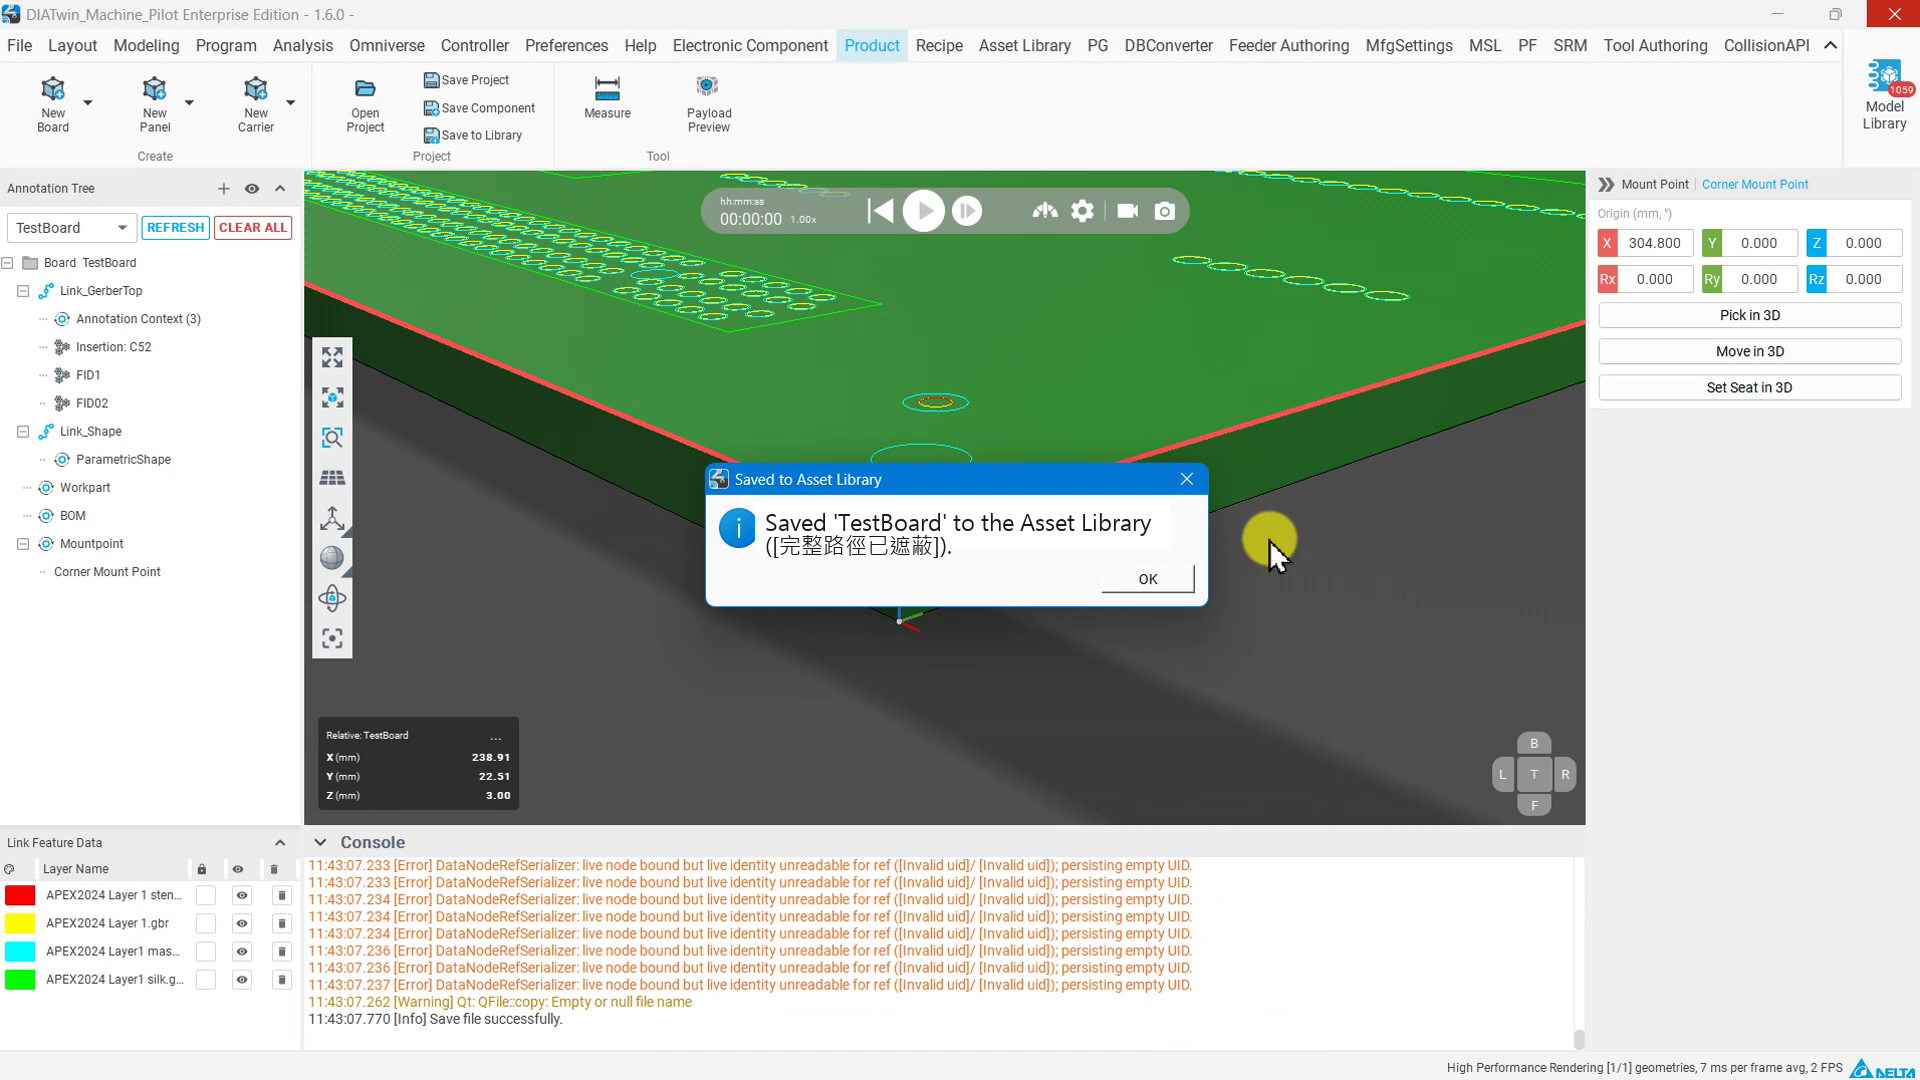
Task: Open the Omniverse tab
Action: coord(387,46)
